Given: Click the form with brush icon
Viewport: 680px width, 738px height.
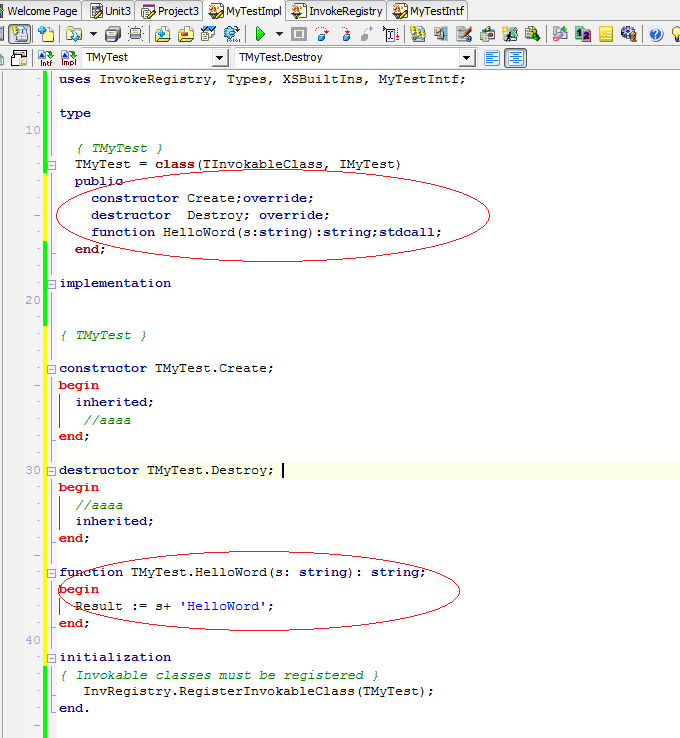Looking at the screenshot, I should point(464,34).
